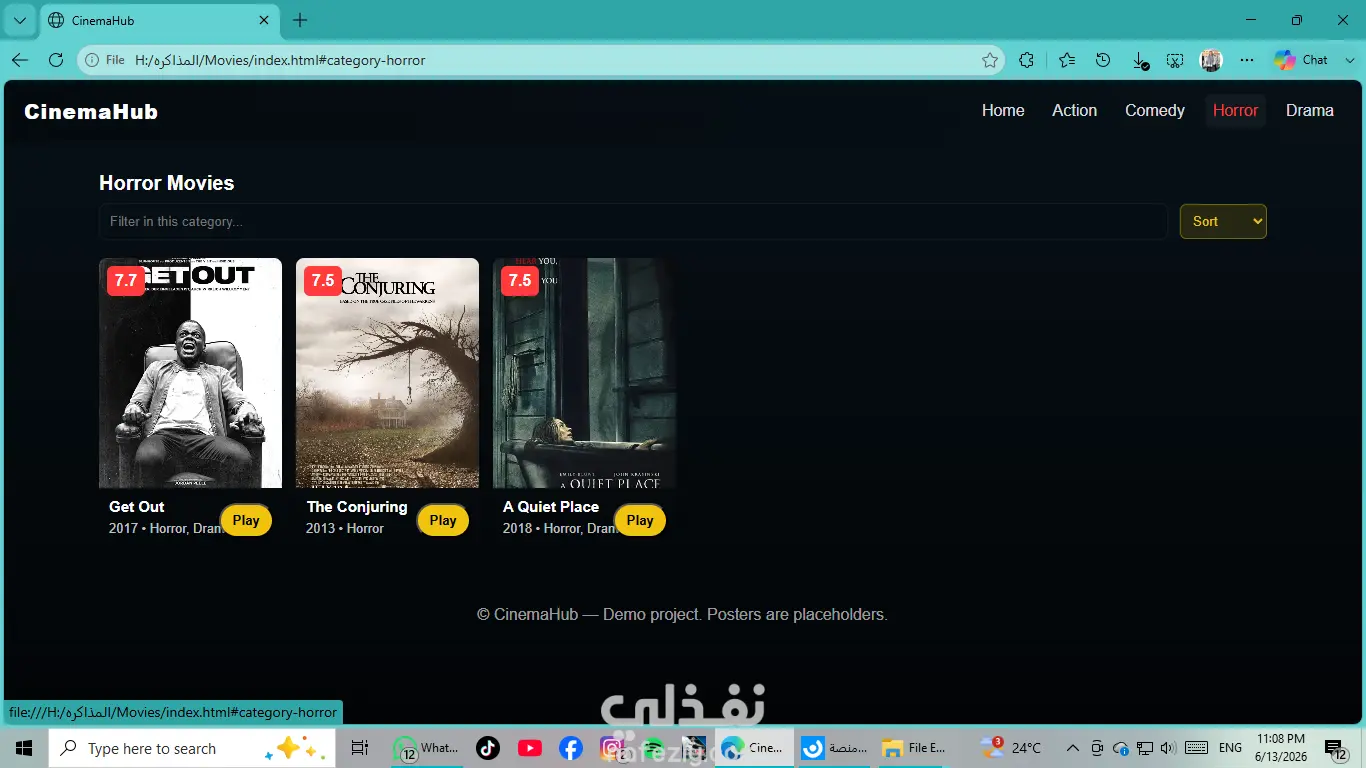The width and height of the screenshot is (1366, 768).
Task: Open YouTube from the taskbar
Action: (530, 748)
